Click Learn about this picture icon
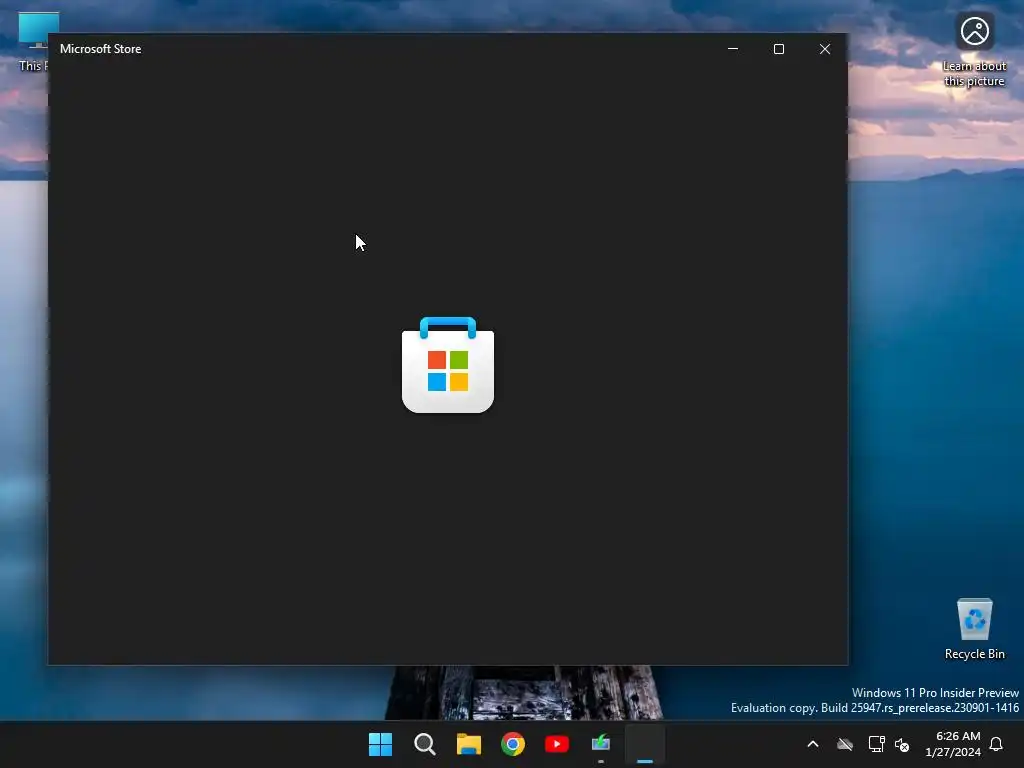The width and height of the screenshot is (1024, 768). (974, 50)
